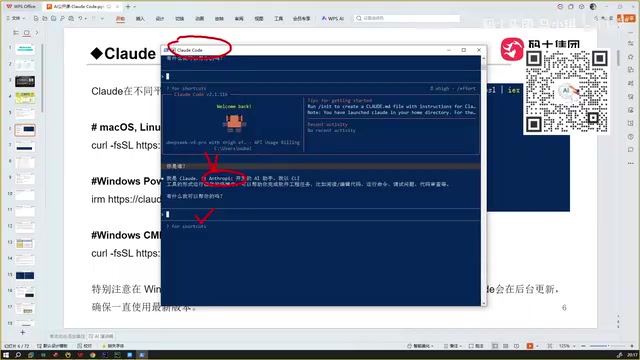Maximize the Claude Code terminal window
Image resolution: width=640 pixels, height=360 pixels.
(x=464, y=50)
